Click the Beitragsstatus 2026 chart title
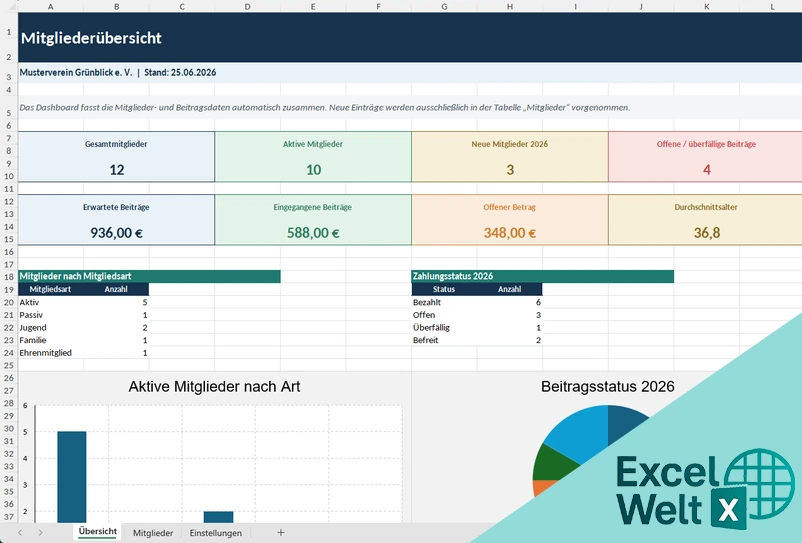802x543 pixels. 608,387
